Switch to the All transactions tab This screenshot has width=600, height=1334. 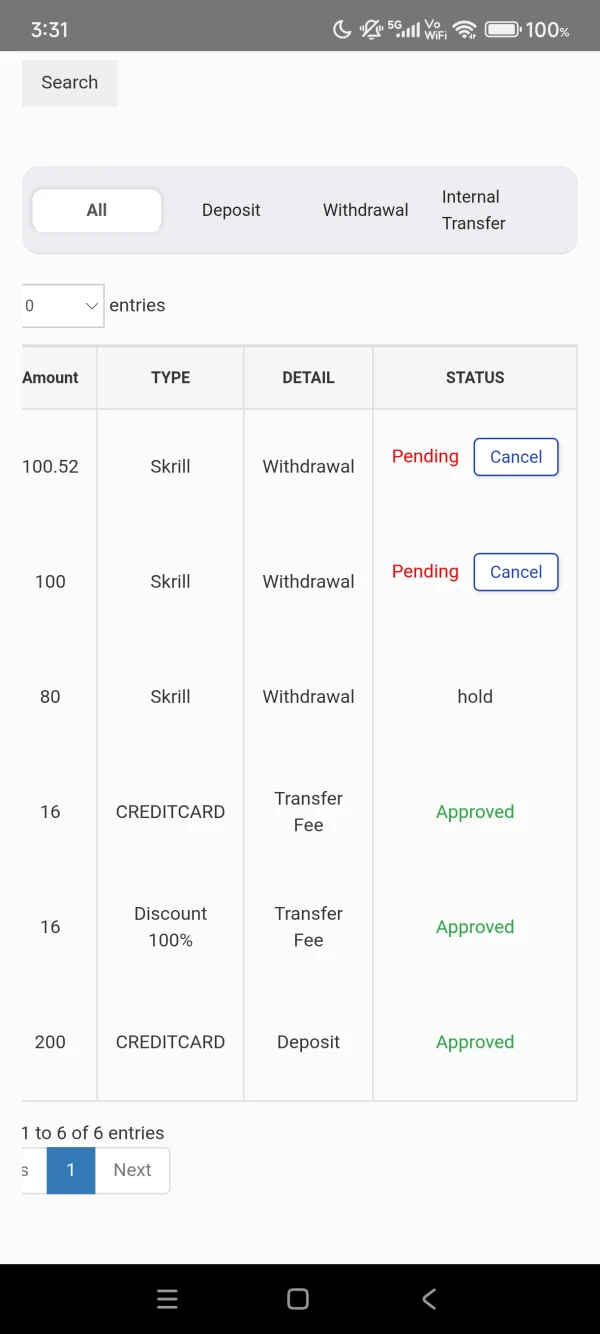[x=97, y=210]
